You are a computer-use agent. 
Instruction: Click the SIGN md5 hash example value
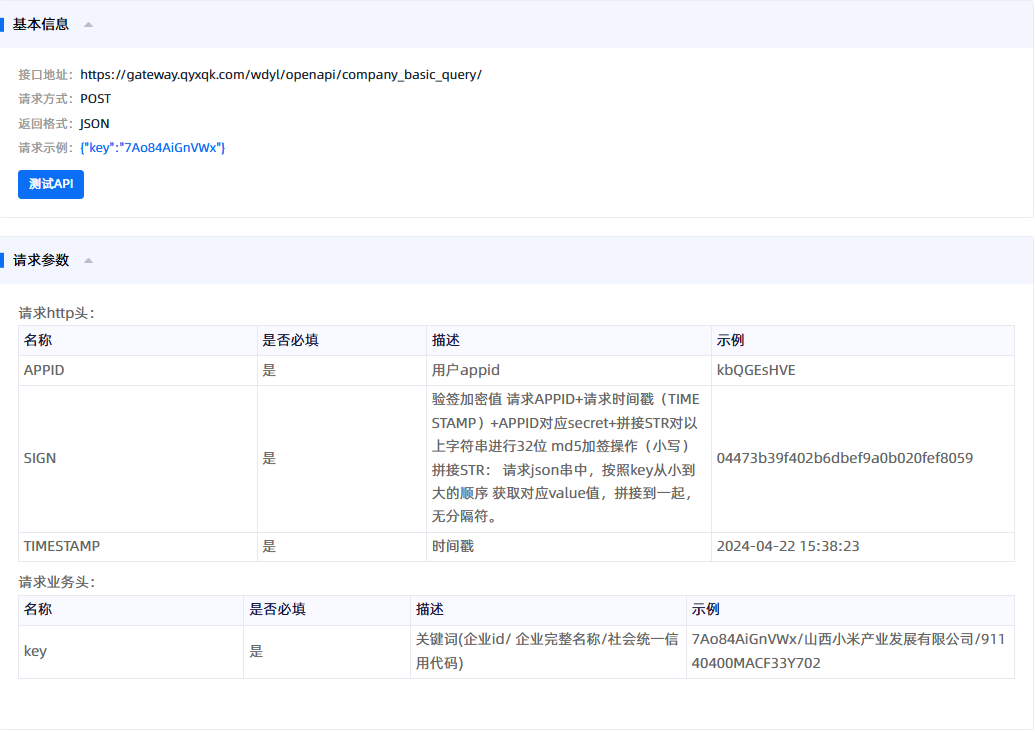click(x=844, y=458)
